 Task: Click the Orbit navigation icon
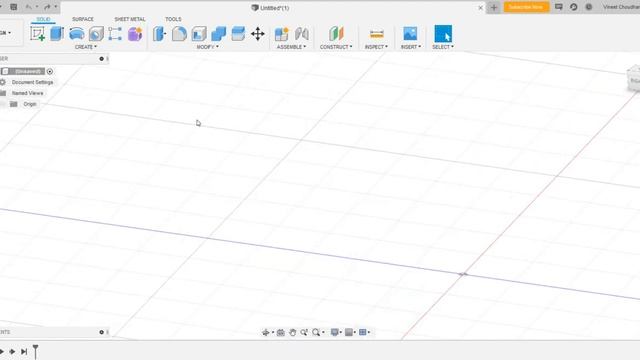pos(265,332)
